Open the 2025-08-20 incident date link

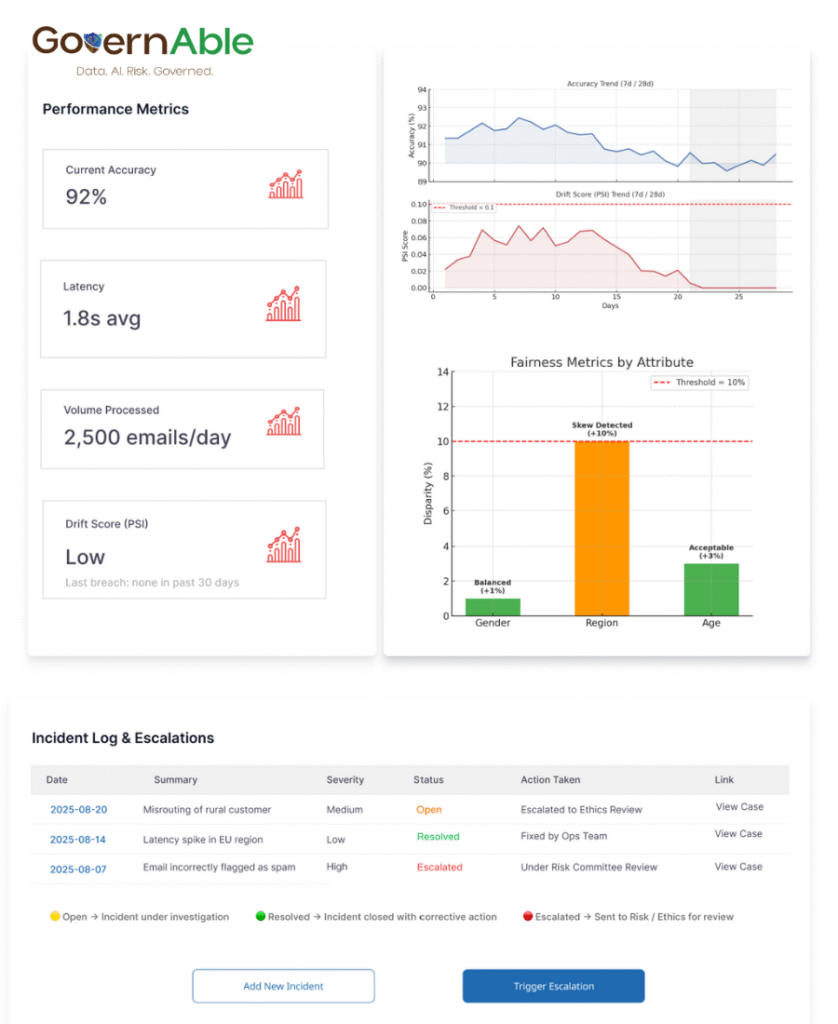(78, 810)
